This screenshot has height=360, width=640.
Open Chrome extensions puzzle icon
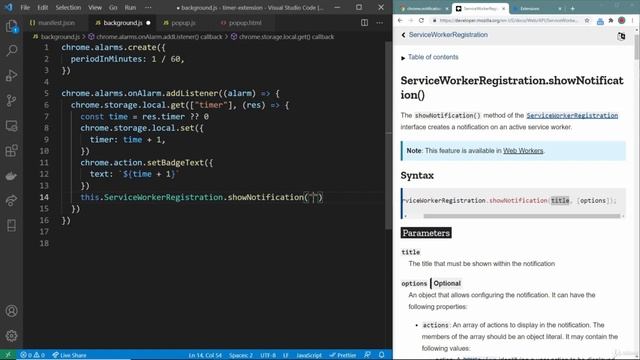tap(611, 20)
